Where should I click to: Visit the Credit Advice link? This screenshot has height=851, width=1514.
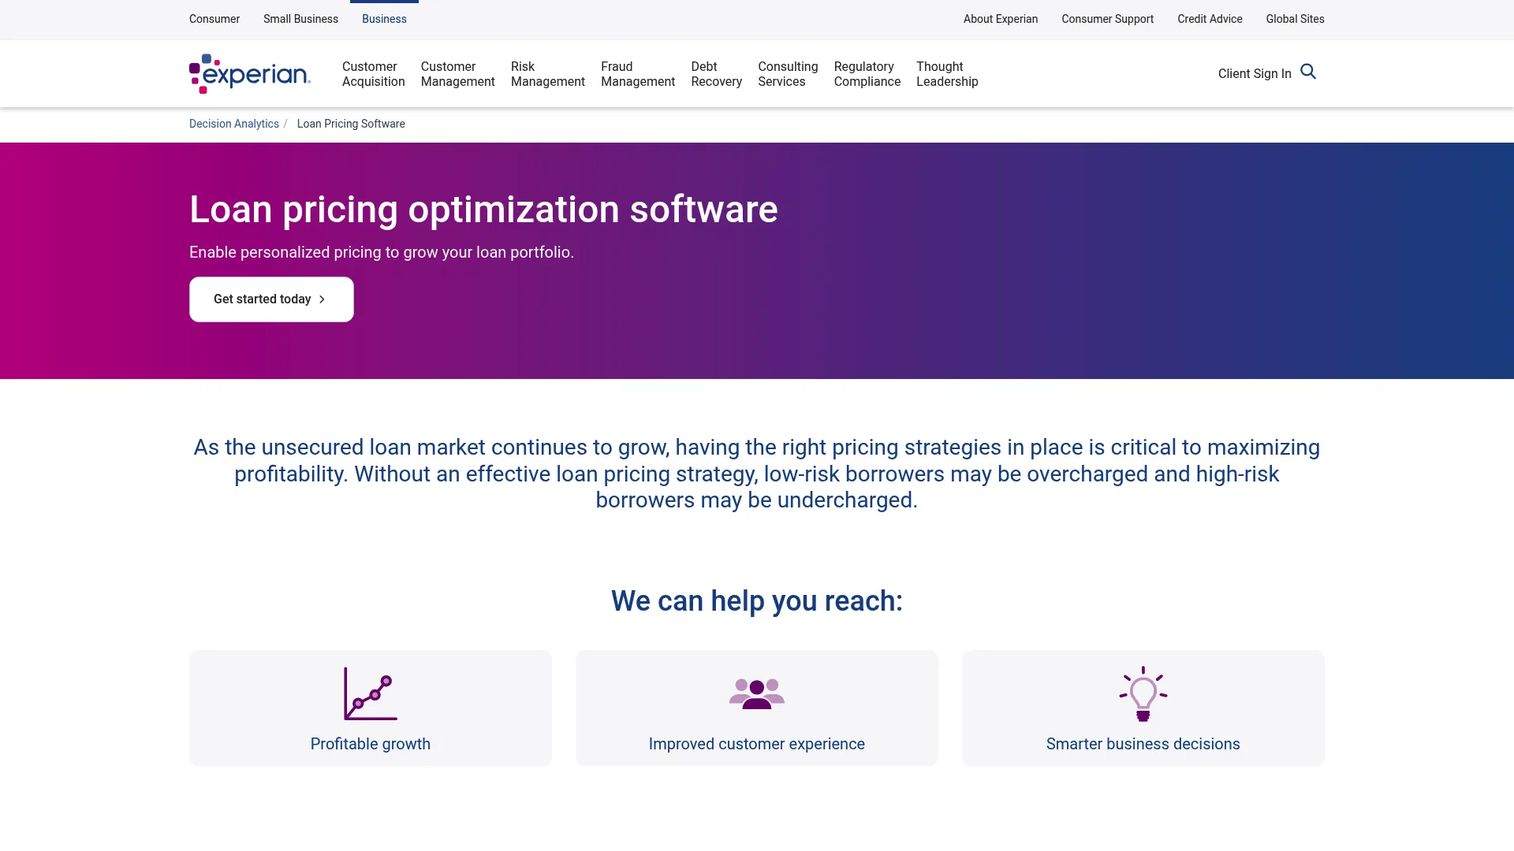[x=1209, y=19]
